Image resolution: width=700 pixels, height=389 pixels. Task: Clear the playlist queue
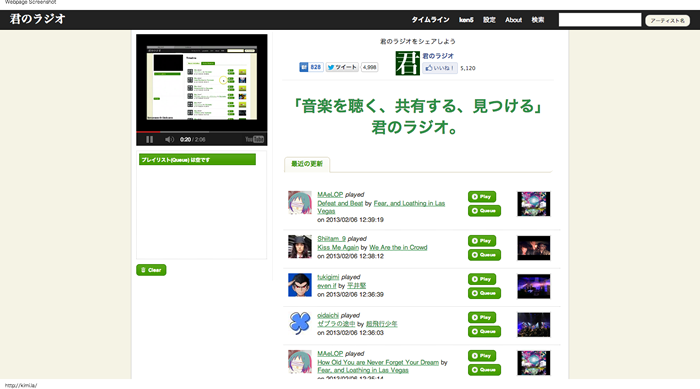click(x=151, y=270)
